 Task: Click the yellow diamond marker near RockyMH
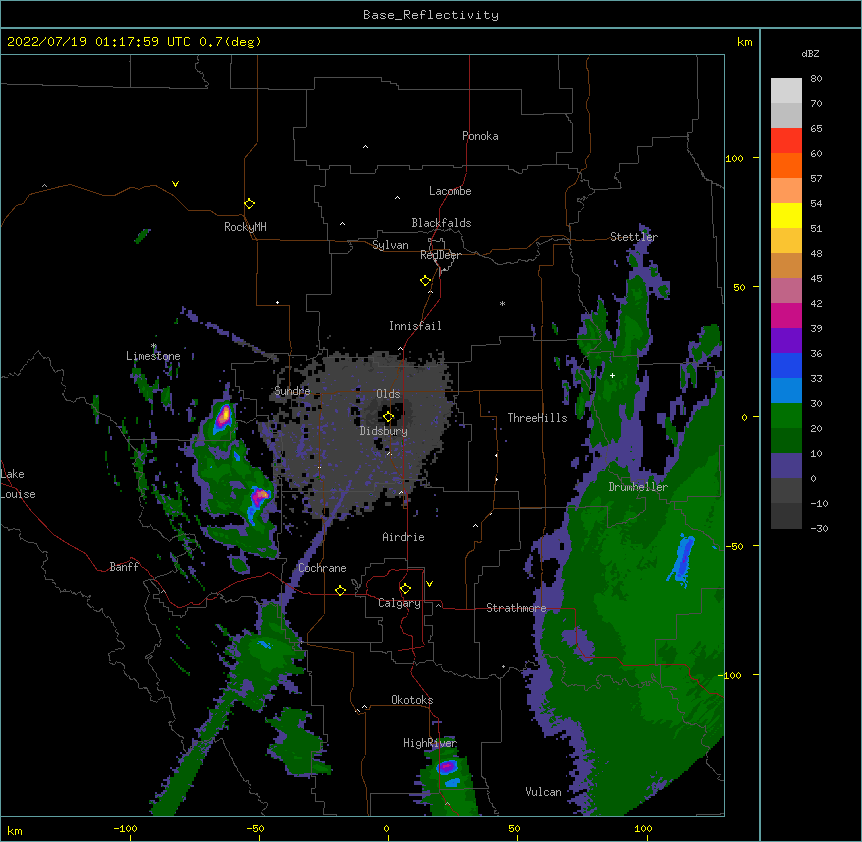pos(249,204)
